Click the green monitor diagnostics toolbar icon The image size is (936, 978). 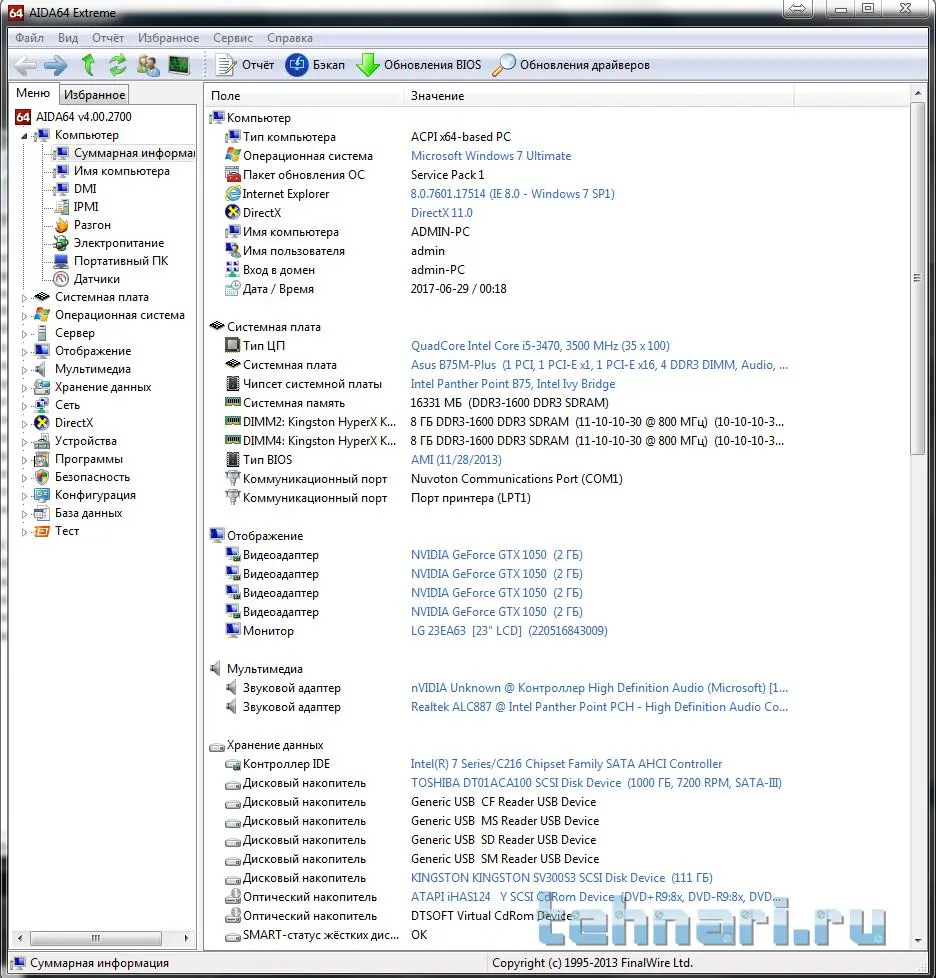179,65
